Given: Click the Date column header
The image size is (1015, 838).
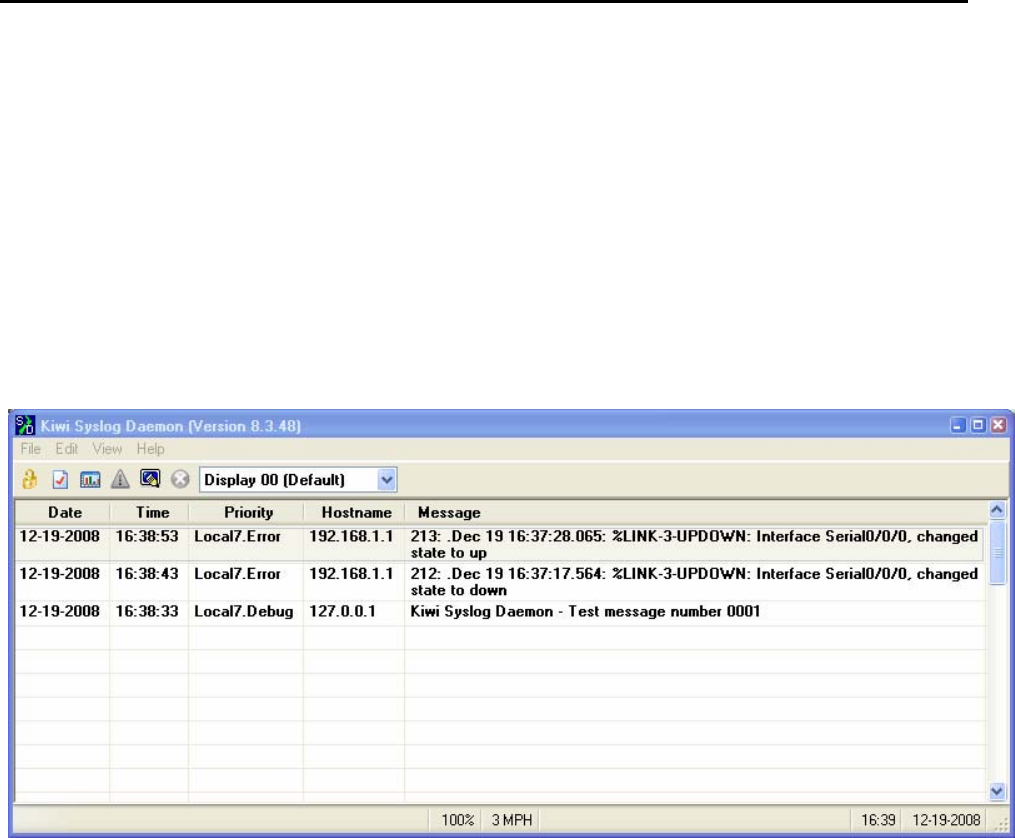Looking at the screenshot, I should coord(63,513).
